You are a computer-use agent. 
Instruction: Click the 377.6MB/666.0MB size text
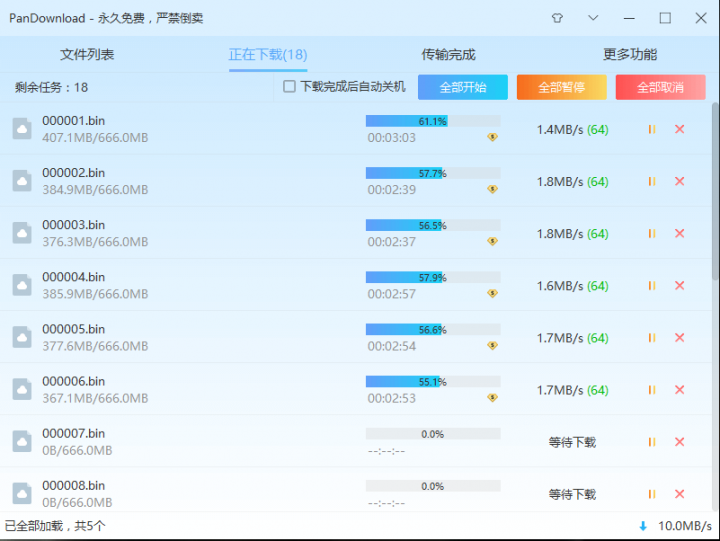tap(95, 346)
